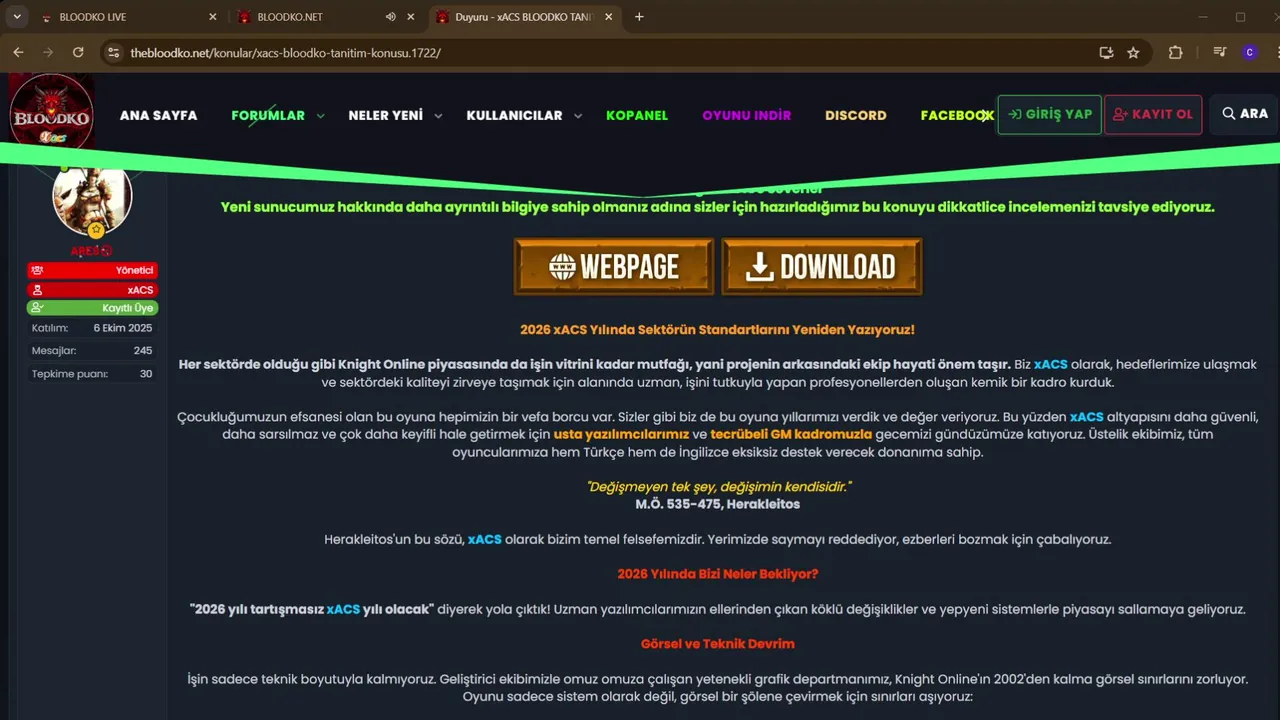The height and width of the screenshot is (720, 1280).
Task: Click the poster's red username
Action: (x=92, y=251)
